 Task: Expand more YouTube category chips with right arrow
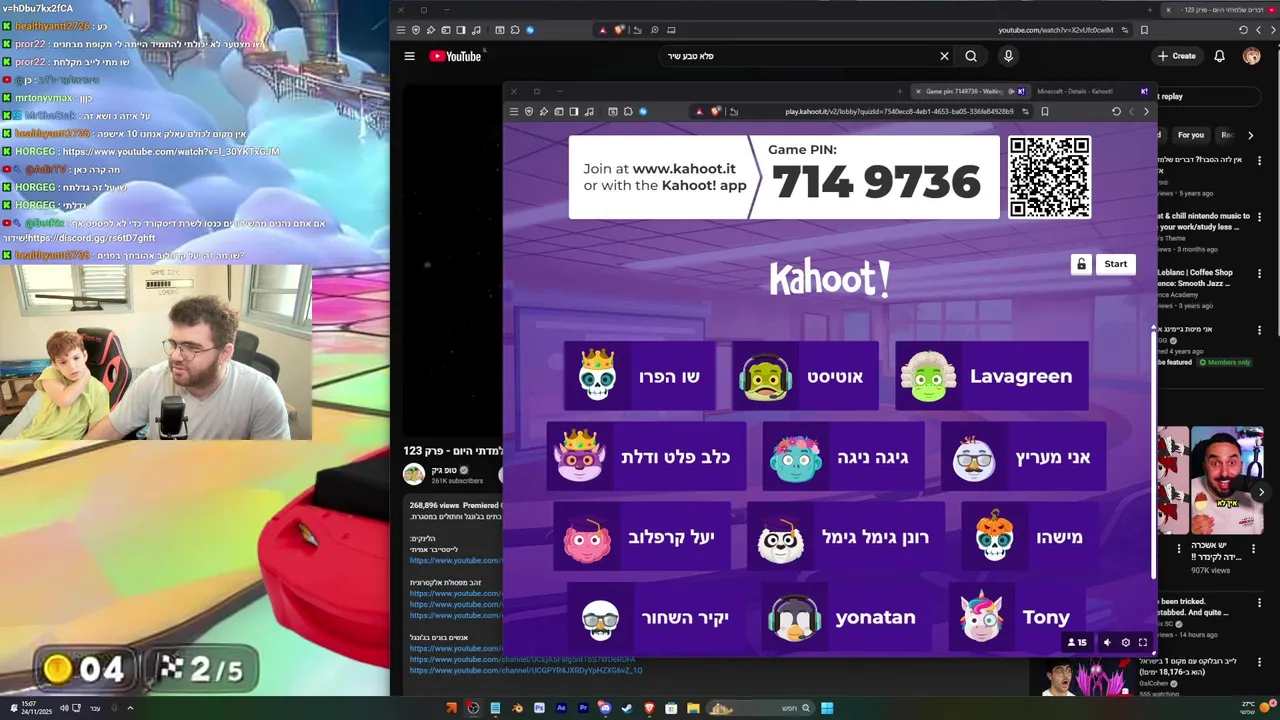pos(1250,135)
